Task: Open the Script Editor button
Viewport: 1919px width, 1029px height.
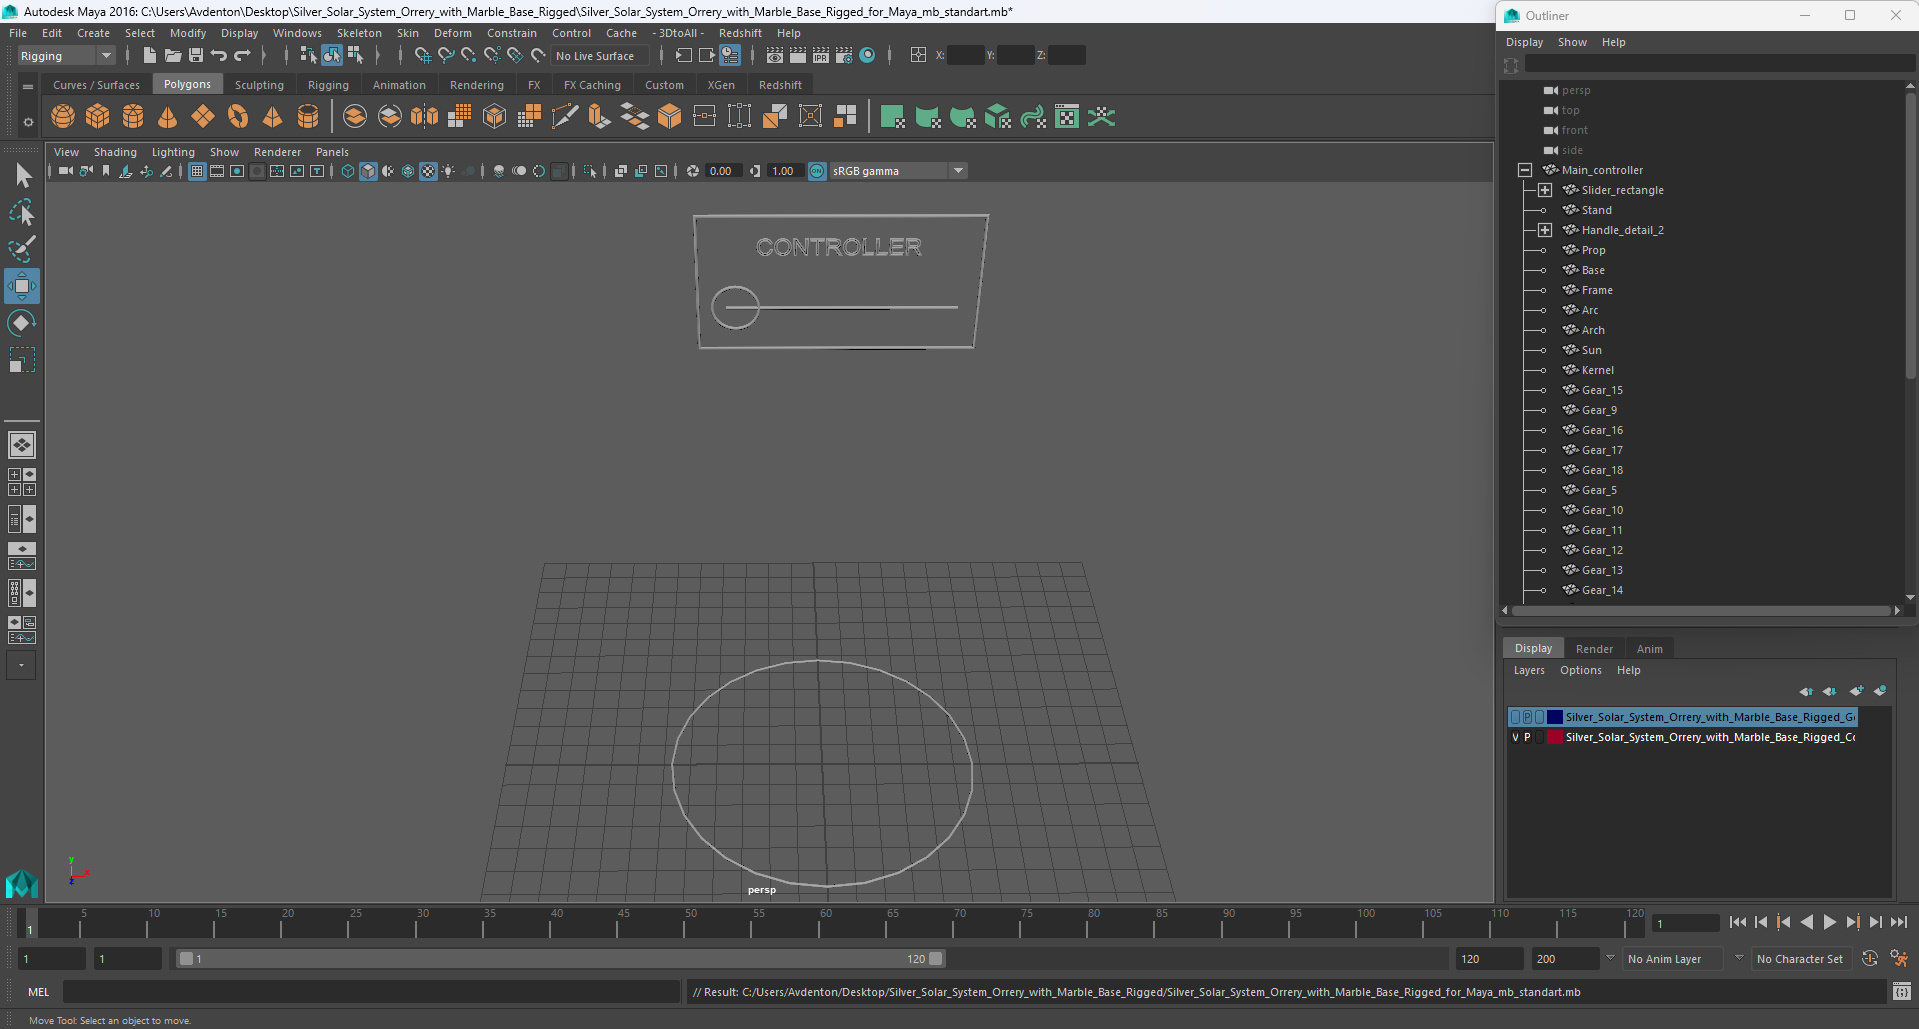Action: pyautogui.click(x=1902, y=992)
